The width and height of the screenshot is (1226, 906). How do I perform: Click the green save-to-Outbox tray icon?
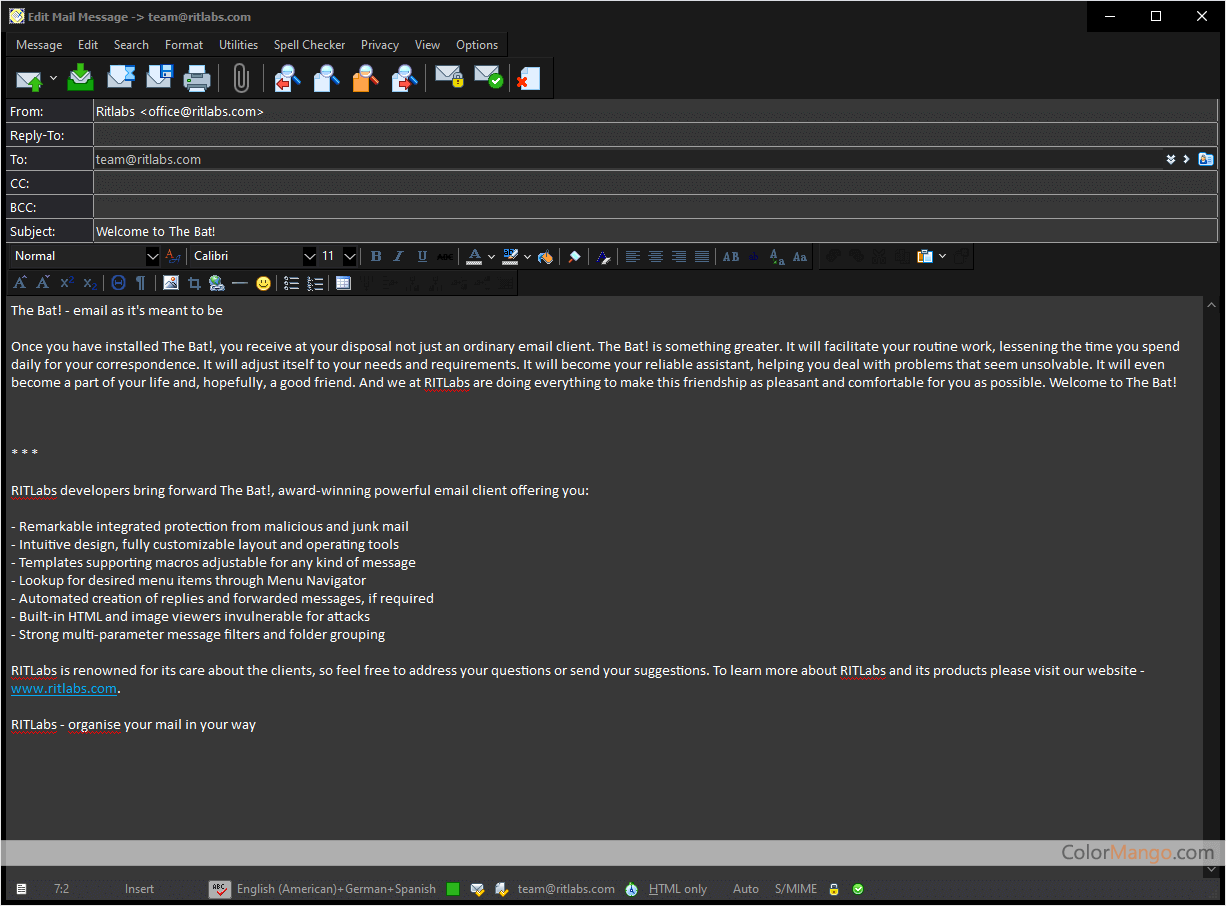click(80, 78)
